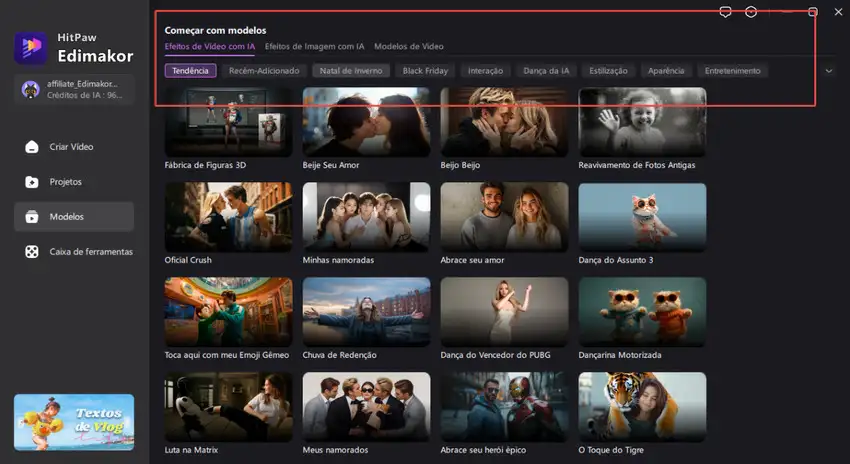
Task: Click the HitPaw Edimakor logo
Action: click(29, 46)
